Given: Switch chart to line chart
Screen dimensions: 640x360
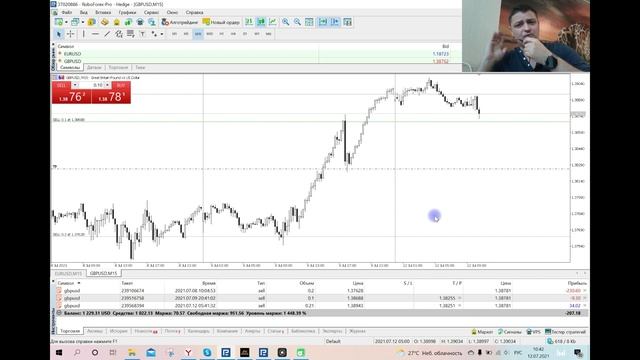Looking at the screenshot, I should [273, 22].
